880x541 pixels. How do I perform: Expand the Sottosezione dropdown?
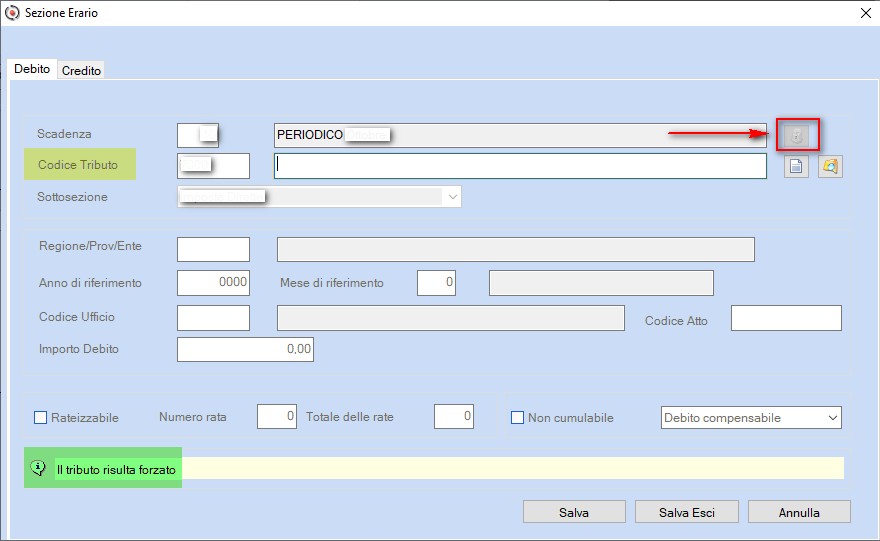[453, 197]
